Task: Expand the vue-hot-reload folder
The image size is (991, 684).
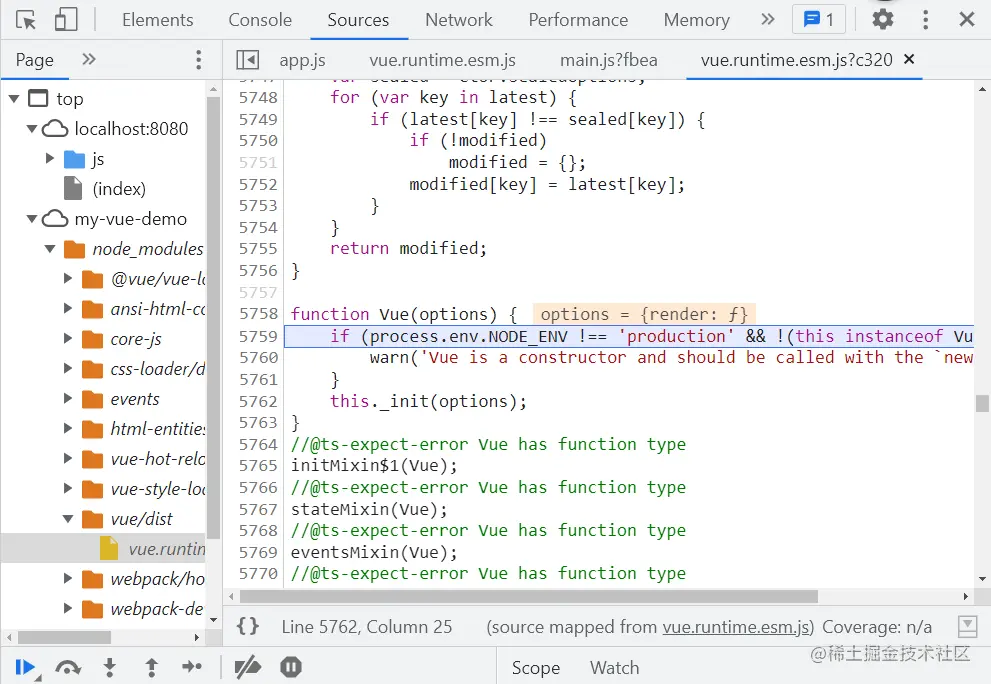Action: point(68,458)
